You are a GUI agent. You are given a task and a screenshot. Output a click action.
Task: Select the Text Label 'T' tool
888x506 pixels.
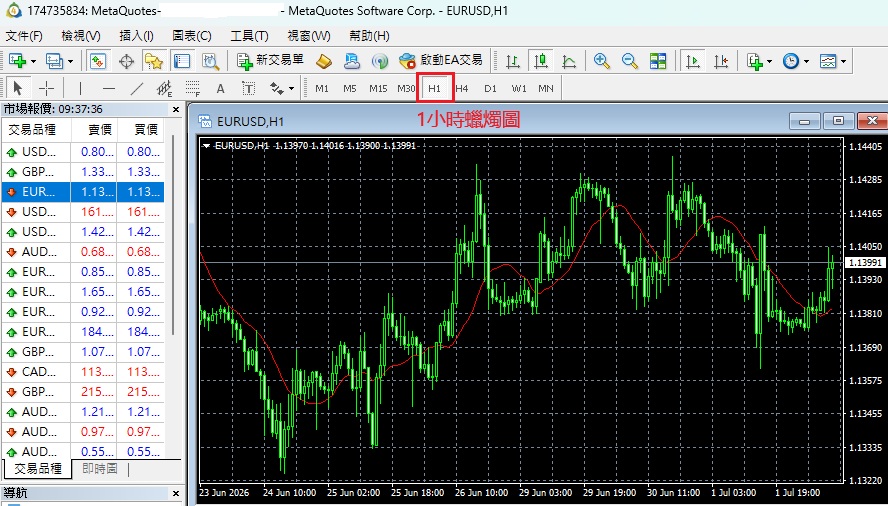[x=249, y=88]
